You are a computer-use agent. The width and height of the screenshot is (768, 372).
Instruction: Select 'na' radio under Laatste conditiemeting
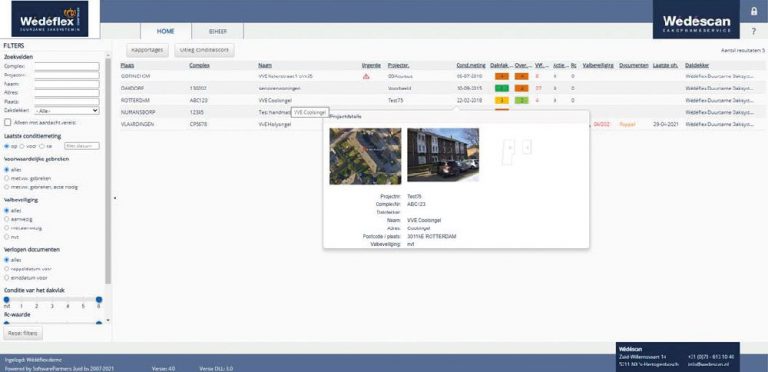point(42,146)
